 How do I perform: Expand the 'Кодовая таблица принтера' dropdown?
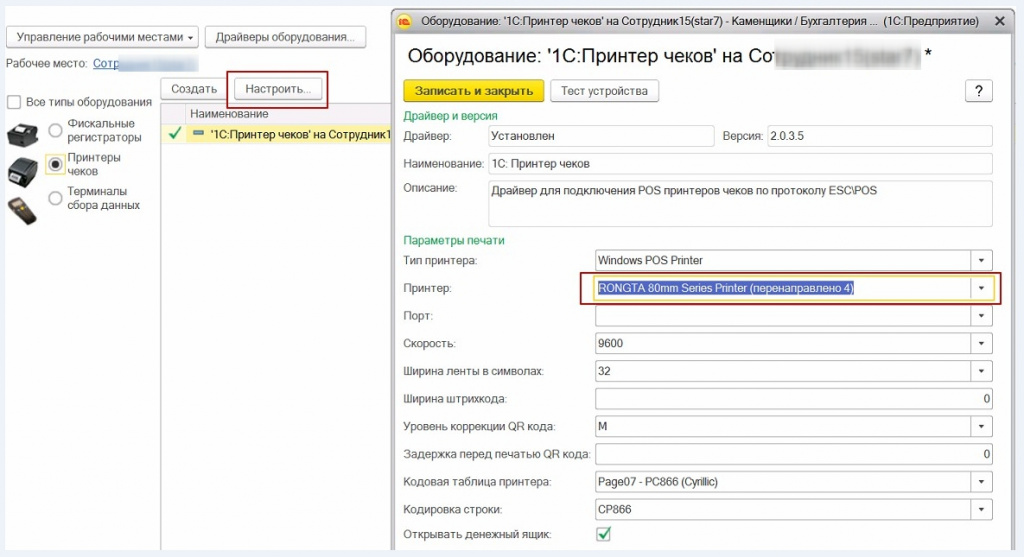click(x=982, y=482)
